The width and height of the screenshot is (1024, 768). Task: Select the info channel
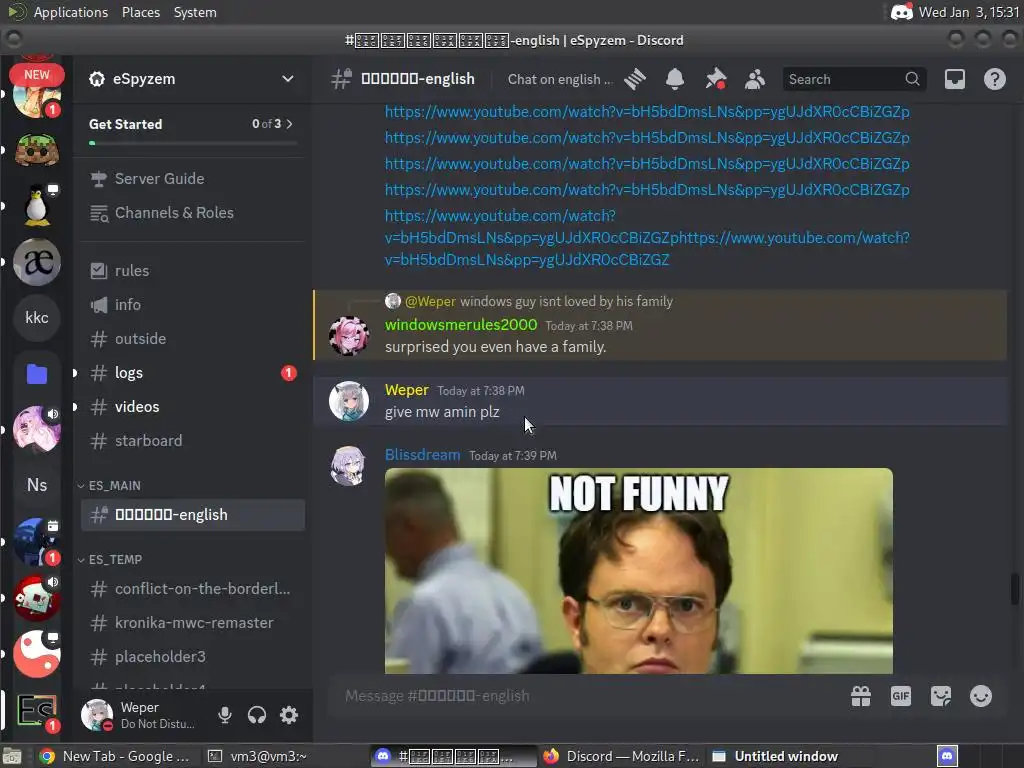tap(191, 304)
